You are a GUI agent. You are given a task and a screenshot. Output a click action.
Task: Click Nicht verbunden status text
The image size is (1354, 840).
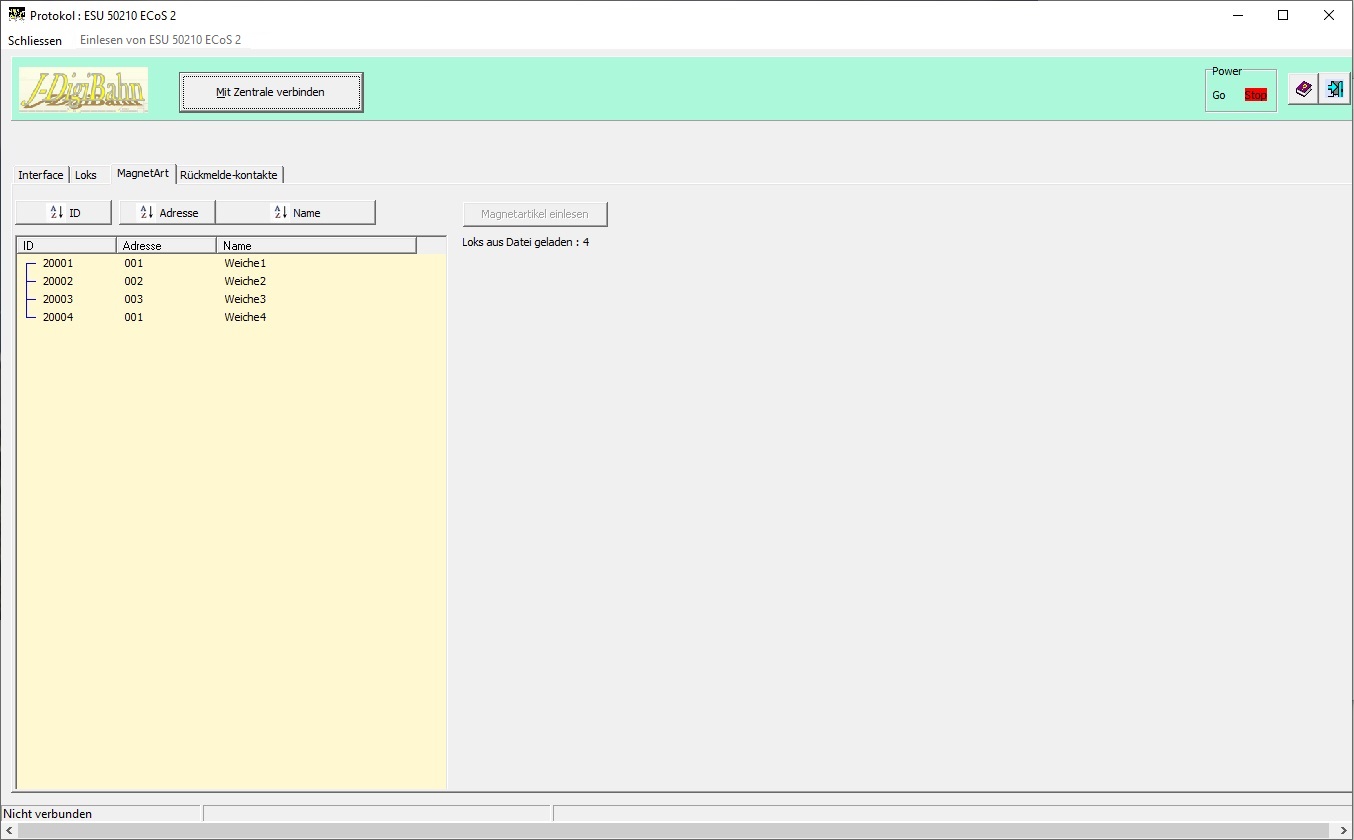pos(48,814)
